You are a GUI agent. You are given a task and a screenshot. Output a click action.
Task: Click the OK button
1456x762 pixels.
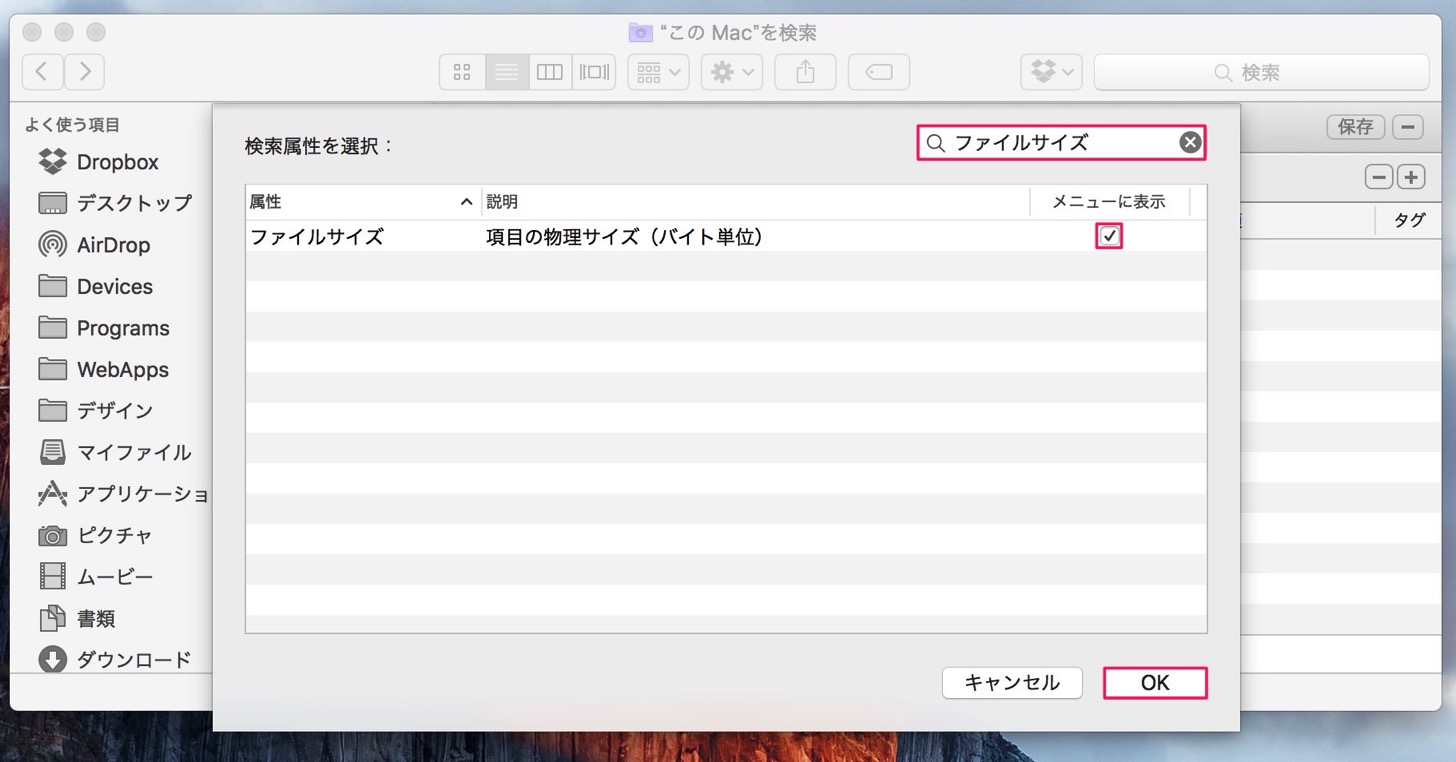tap(1155, 683)
